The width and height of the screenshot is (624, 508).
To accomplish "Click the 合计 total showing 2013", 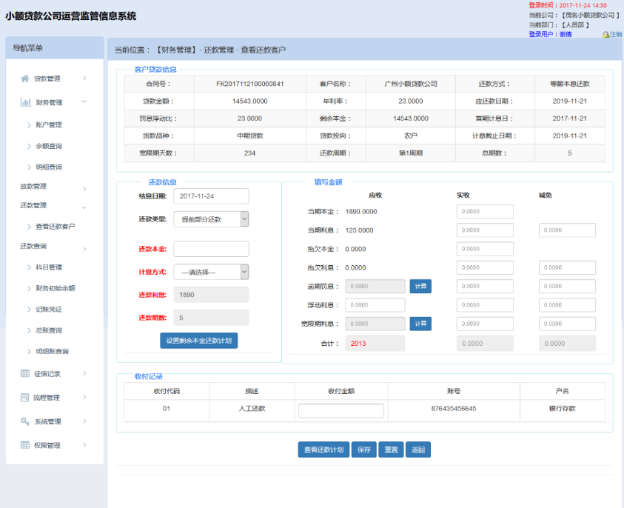I will point(375,343).
